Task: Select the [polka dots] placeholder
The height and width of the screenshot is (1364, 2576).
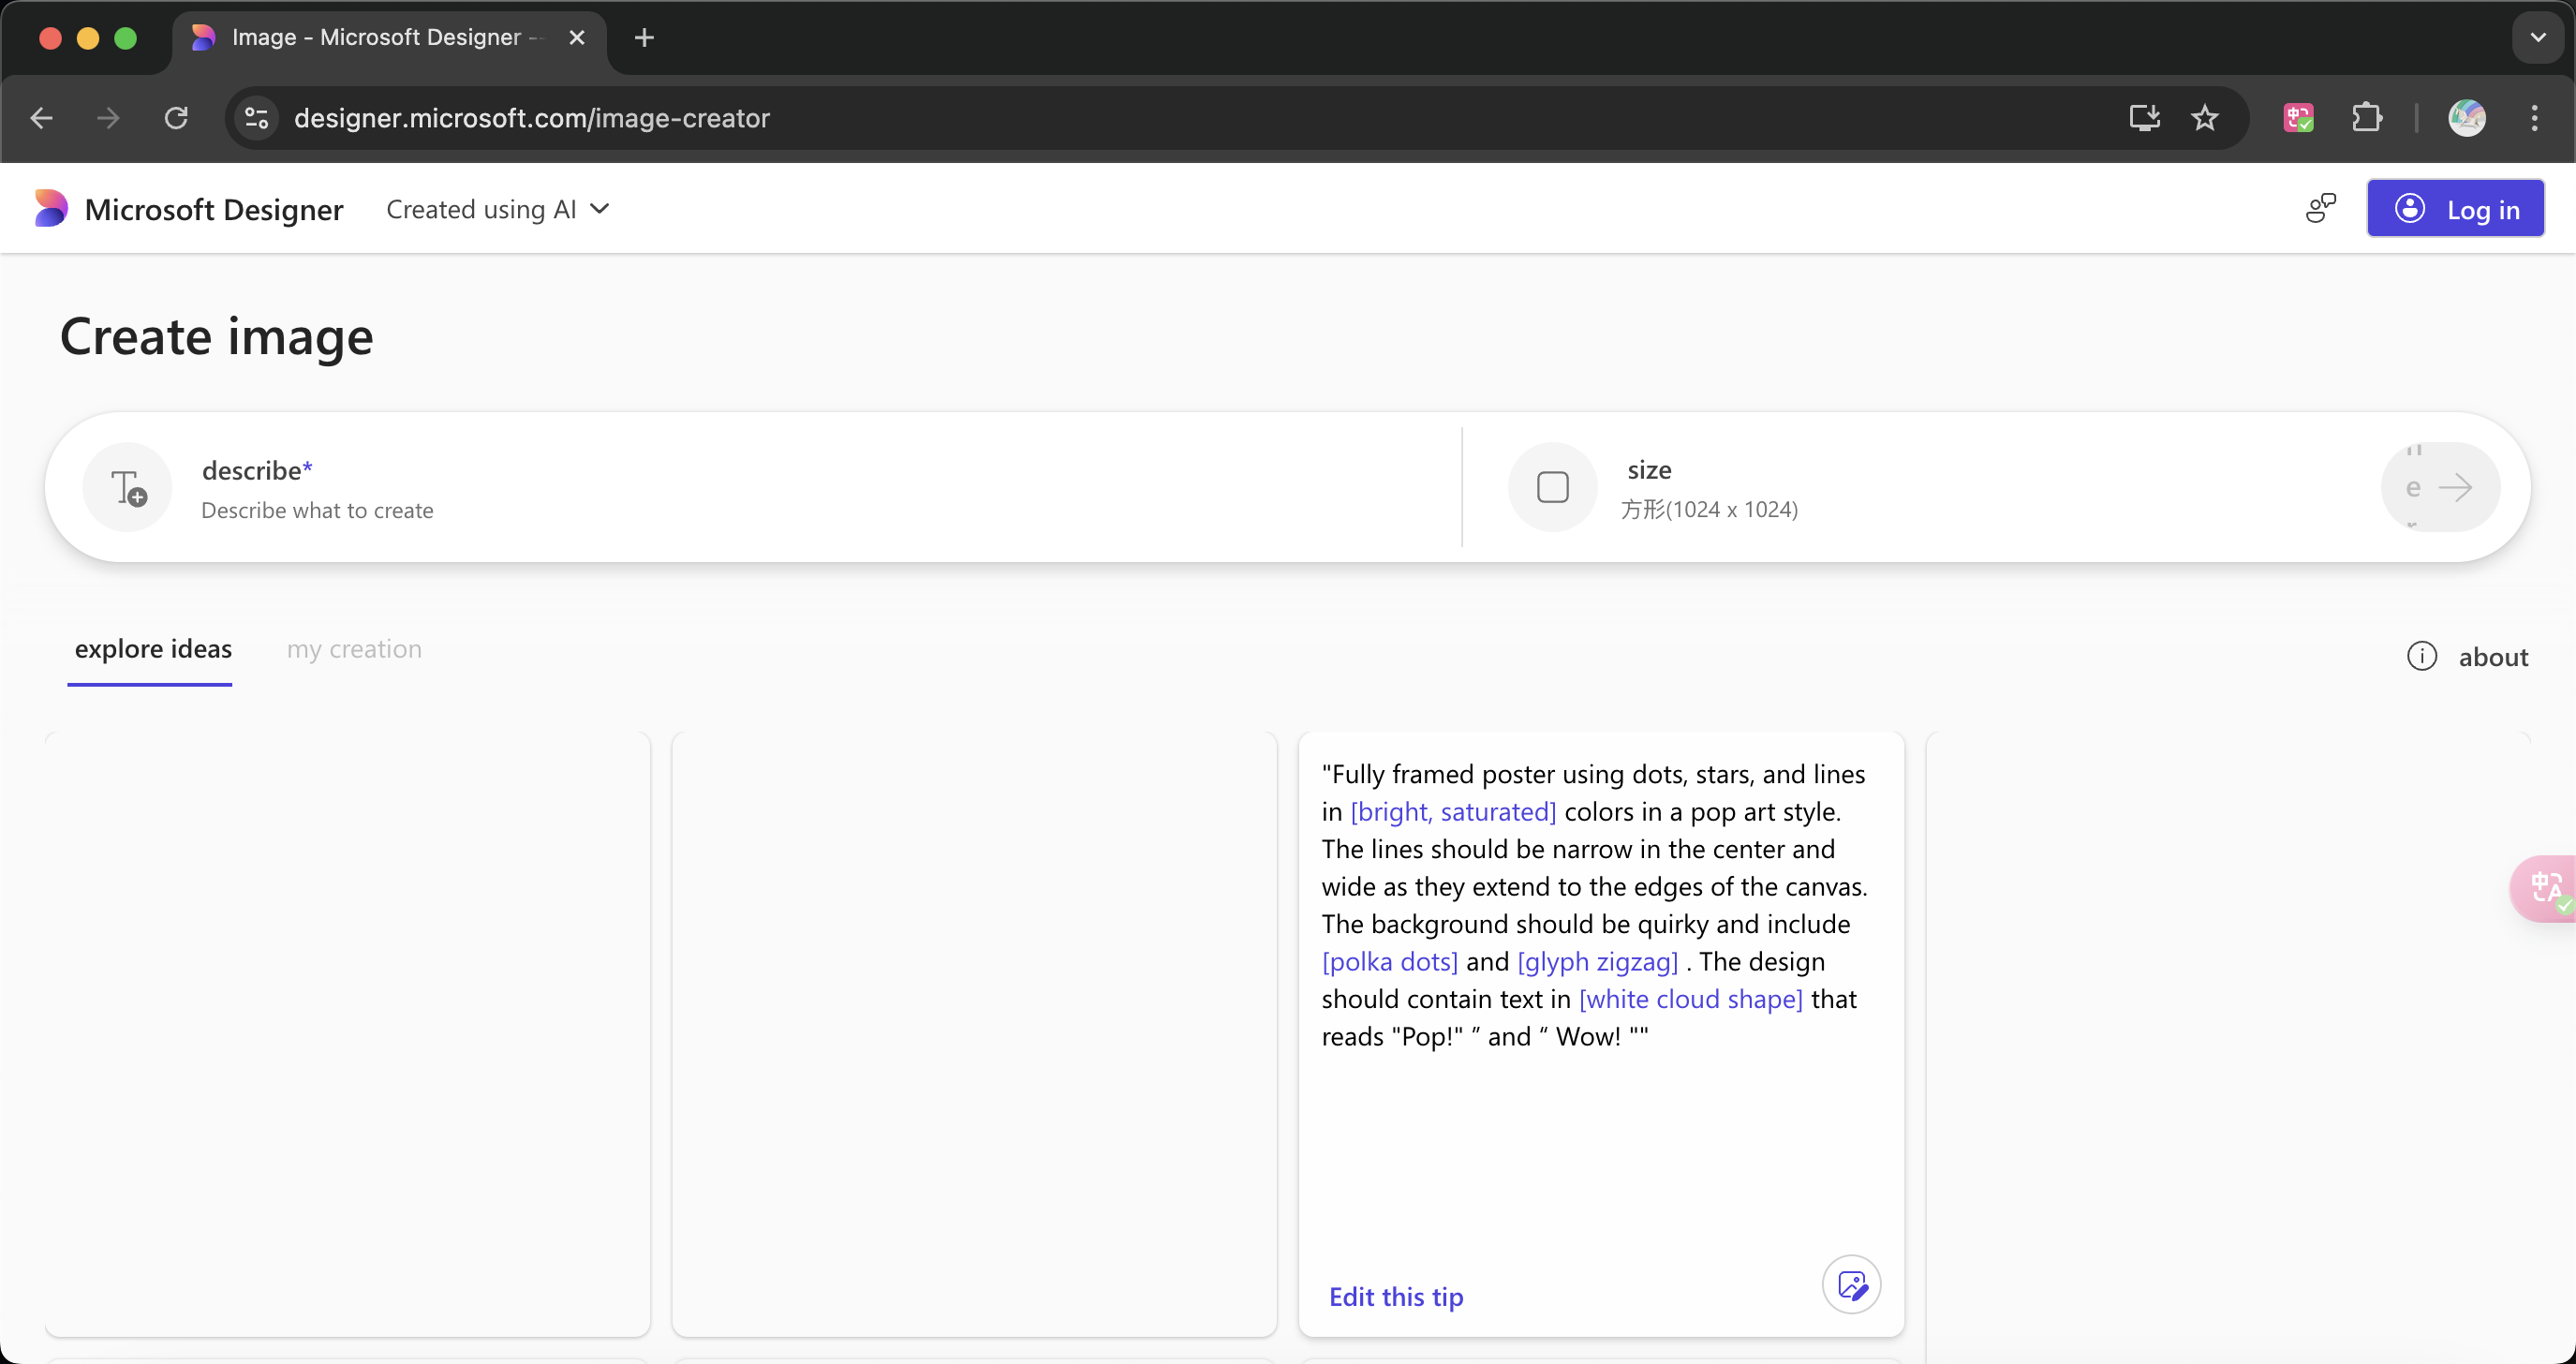Action: click(1390, 961)
